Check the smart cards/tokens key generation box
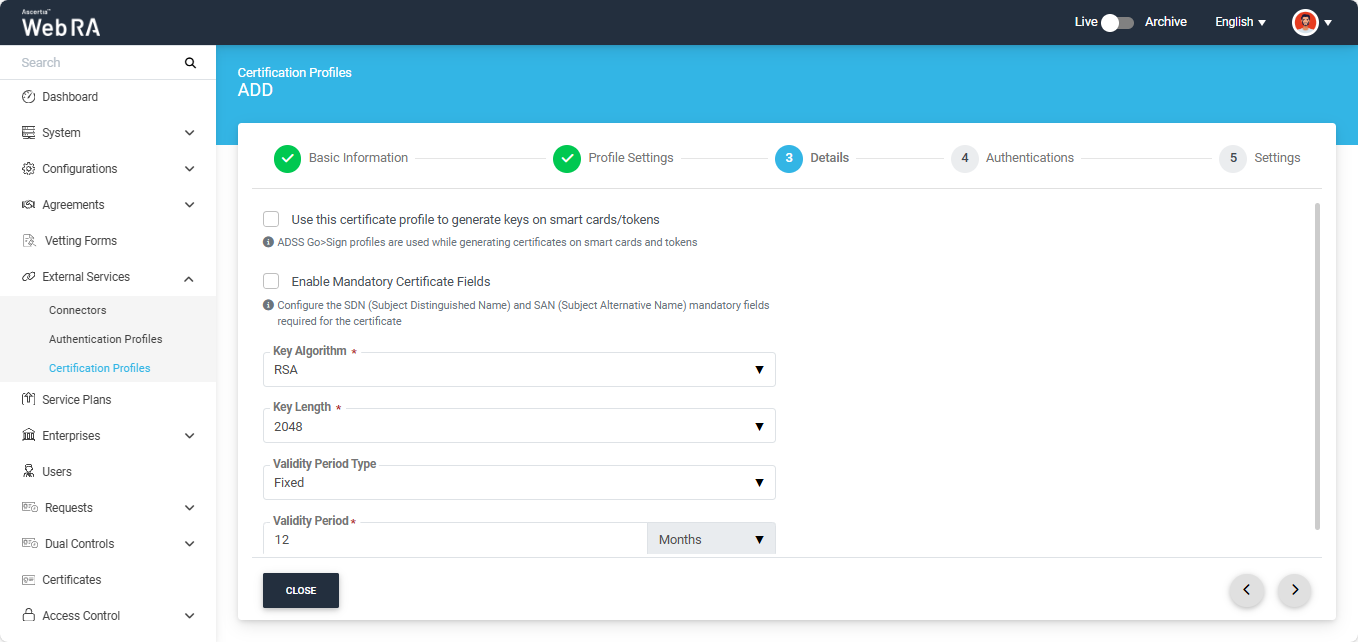 click(271, 219)
